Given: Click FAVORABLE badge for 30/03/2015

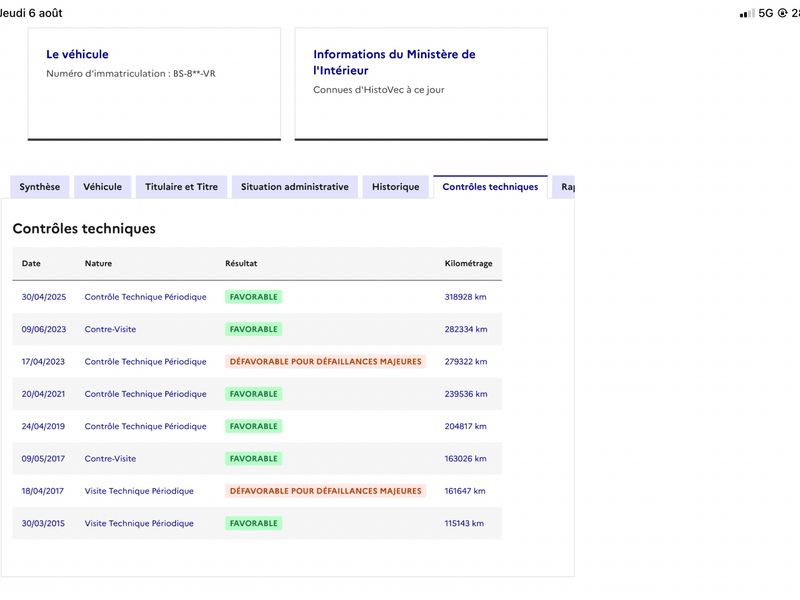Looking at the screenshot, I should [x=254, y=523].
